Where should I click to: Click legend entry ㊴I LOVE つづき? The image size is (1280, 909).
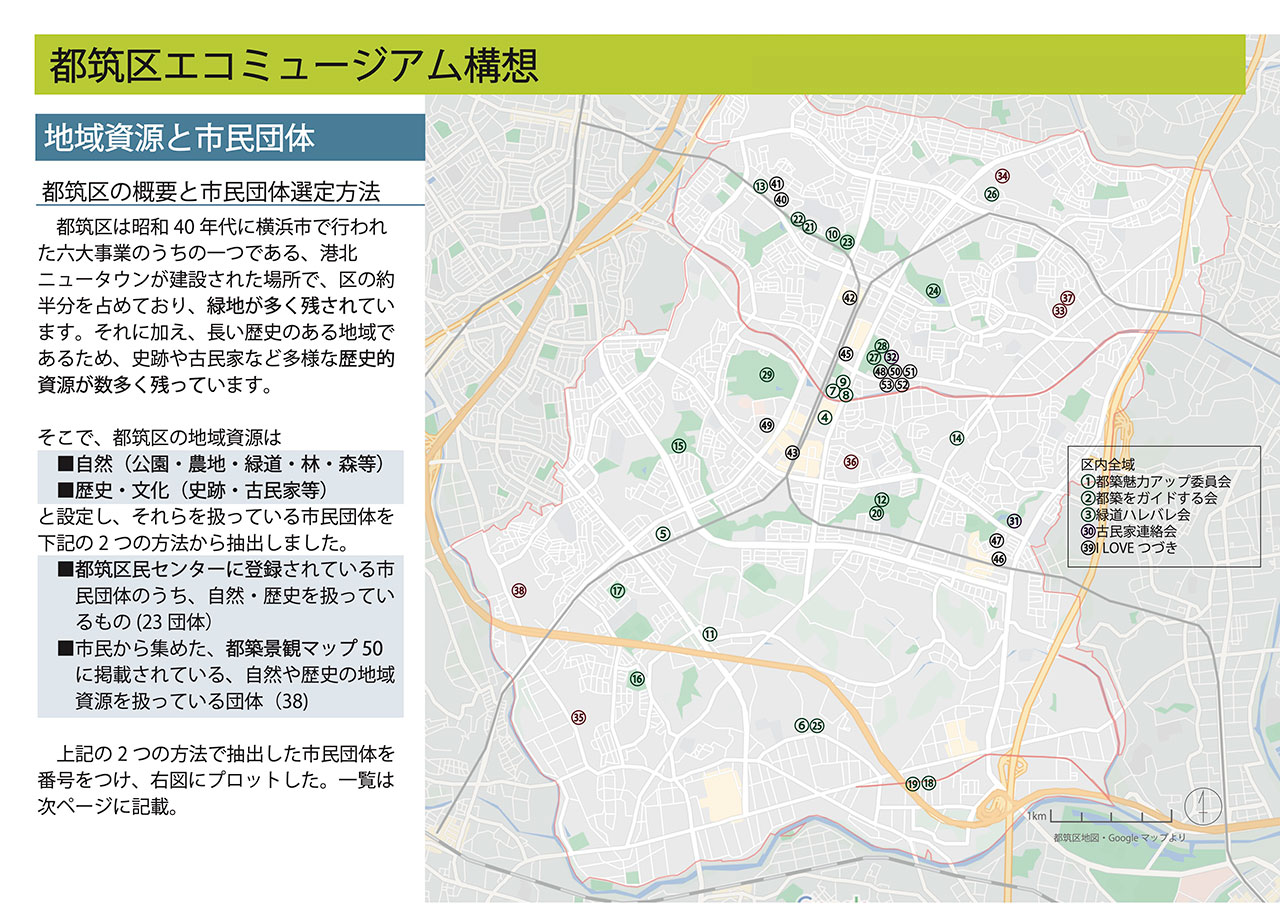point(1130,548)
